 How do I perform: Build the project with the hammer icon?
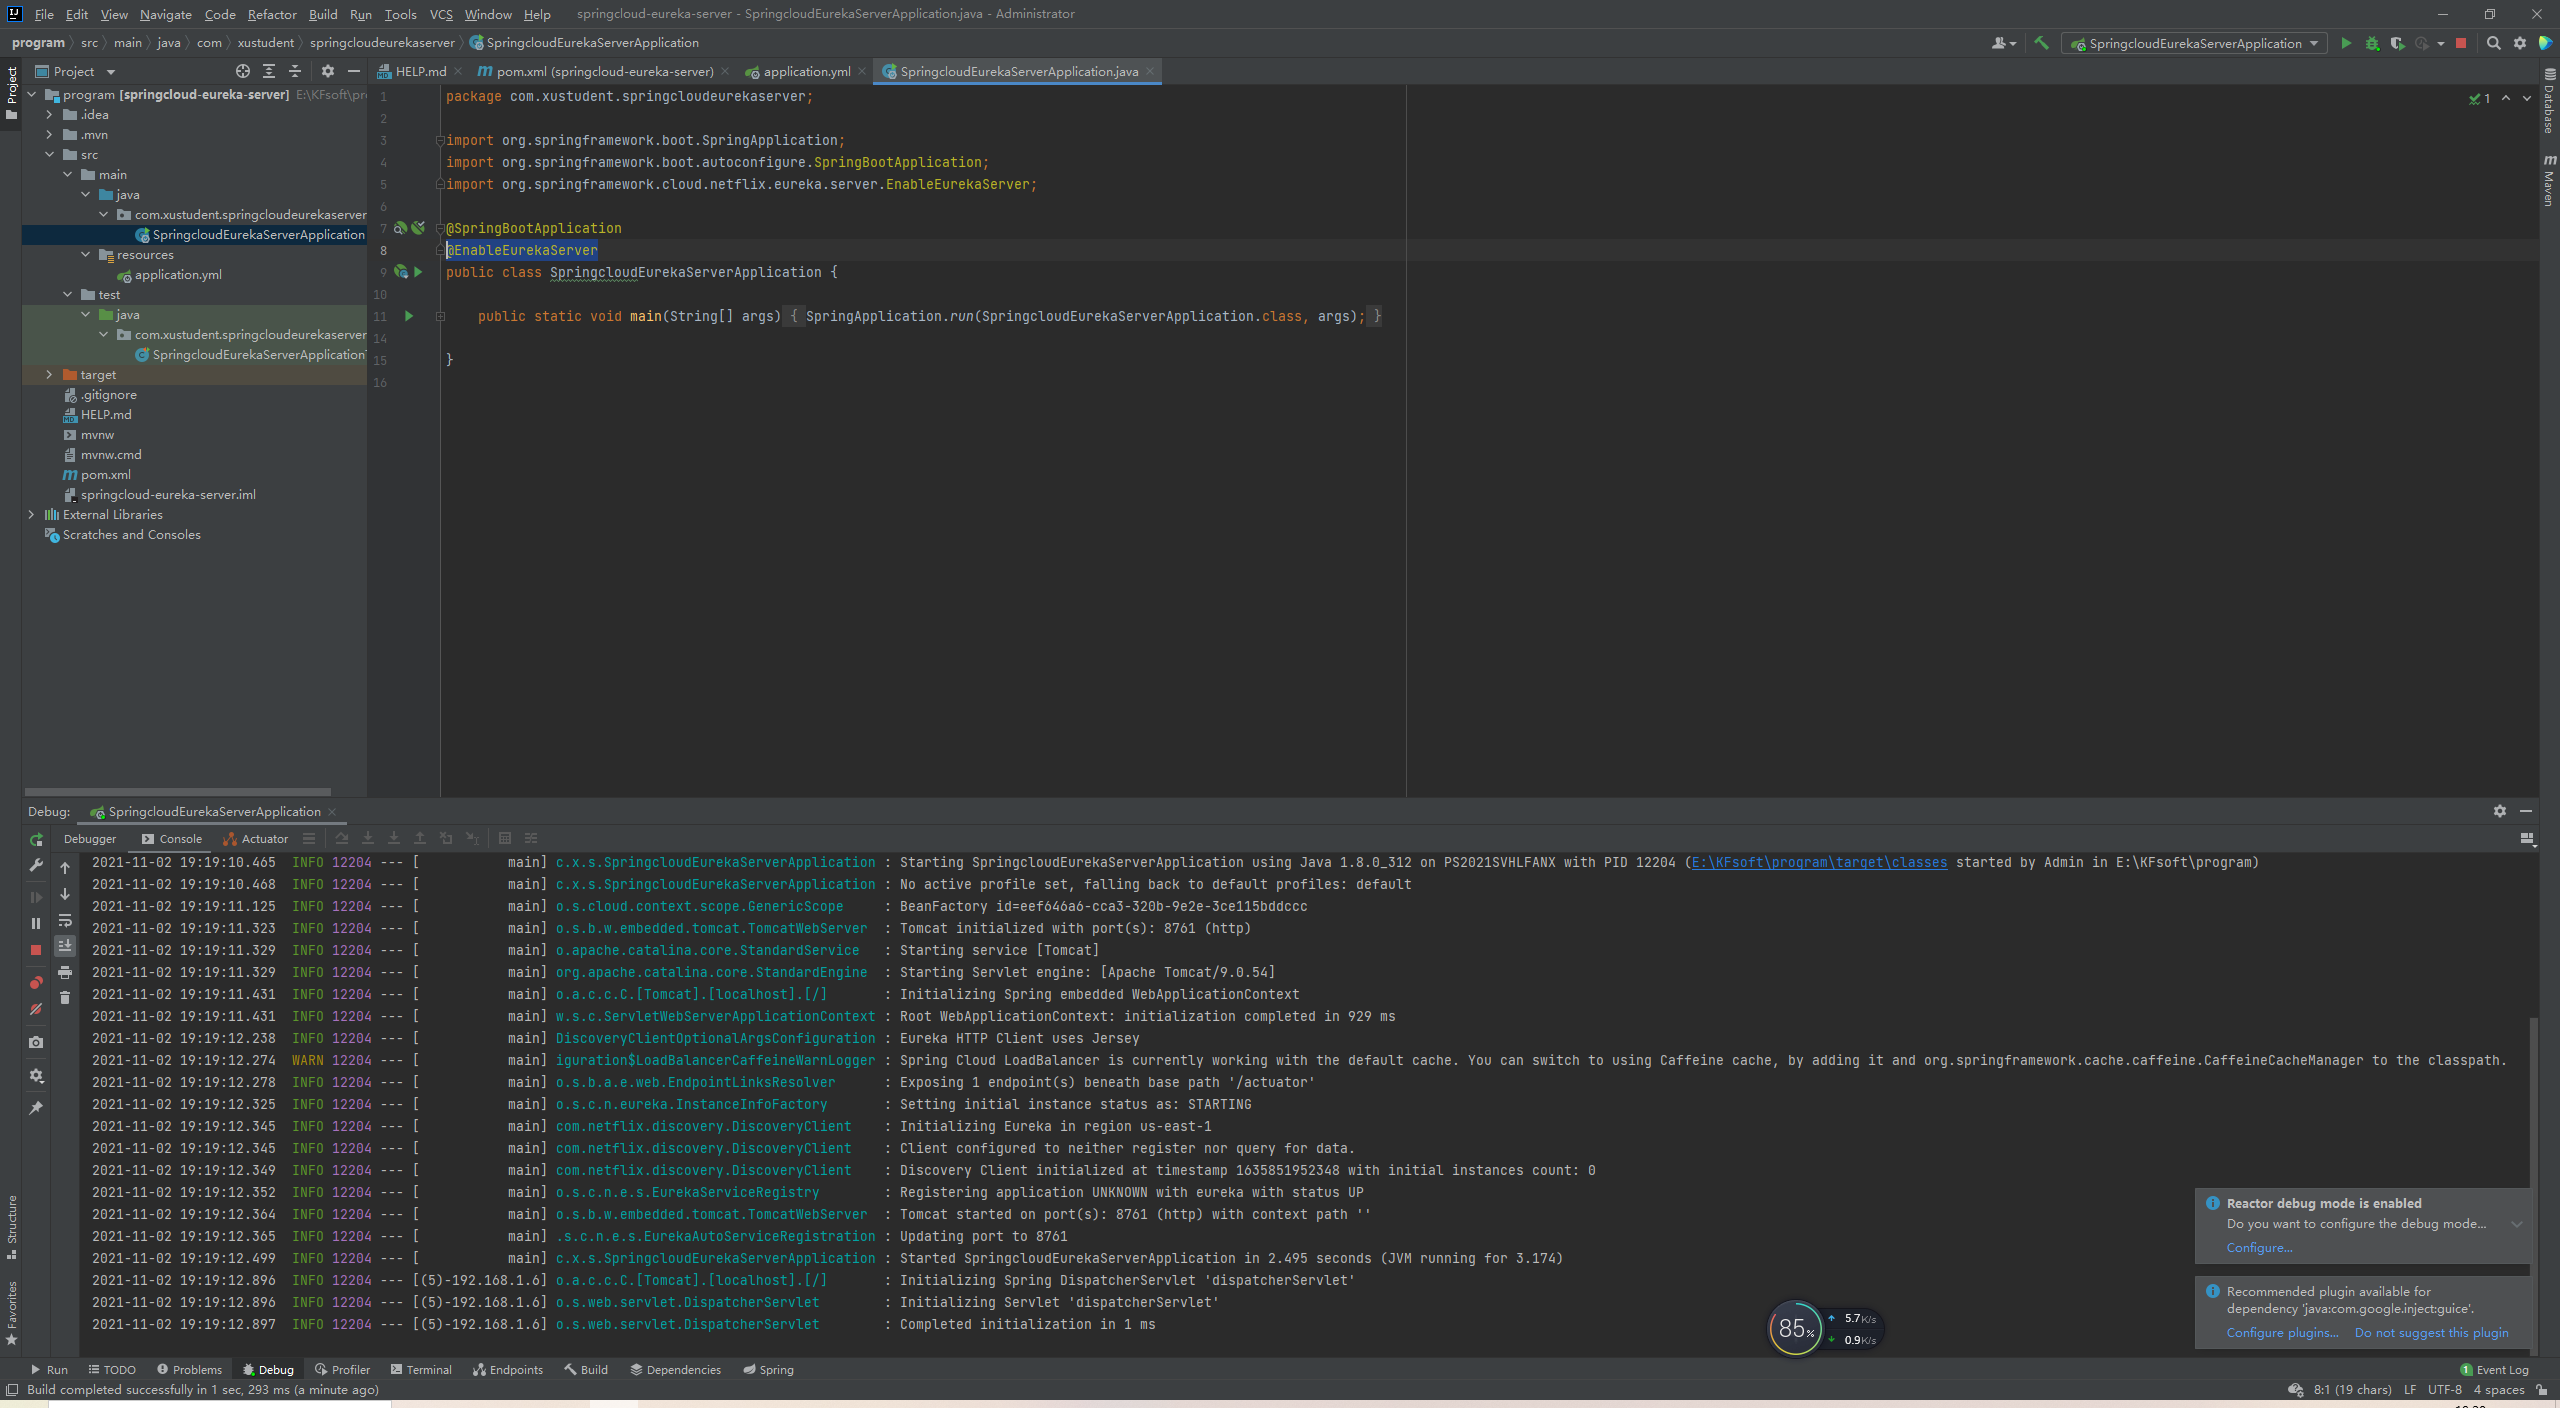pos(2041,43)
